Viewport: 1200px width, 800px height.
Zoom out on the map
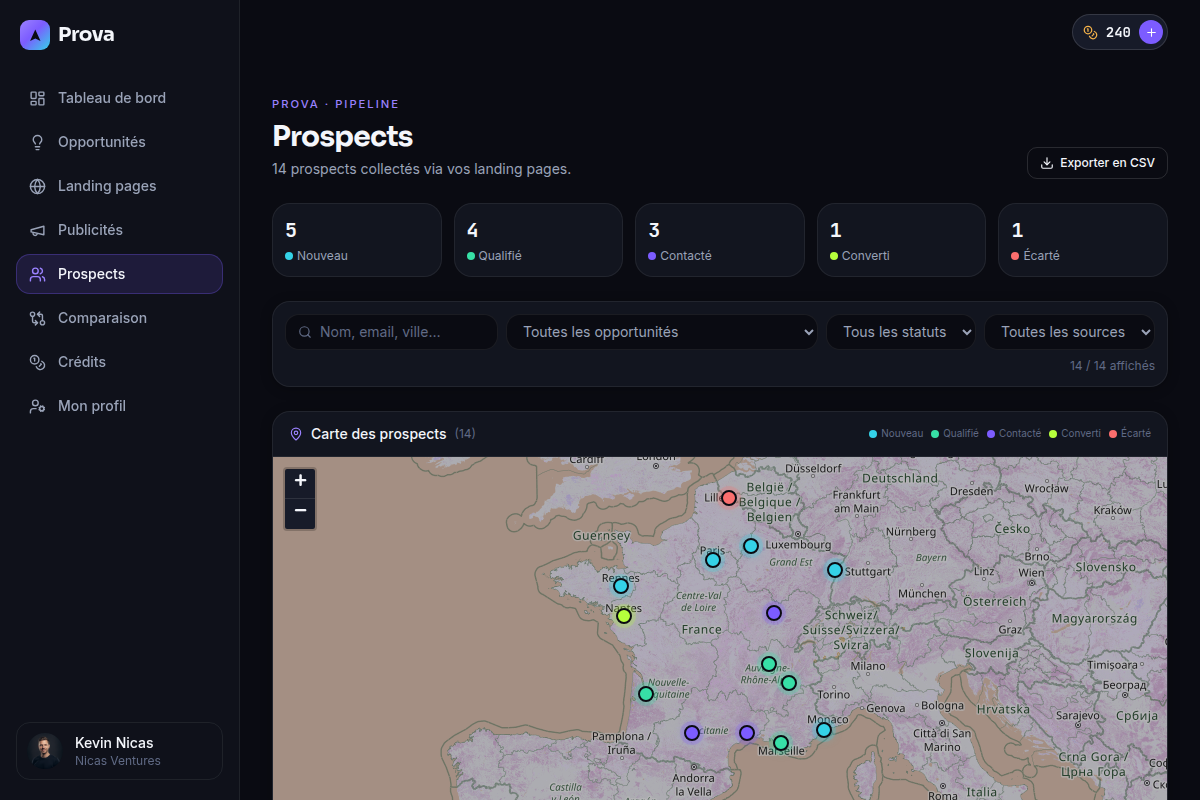(300, 513)
